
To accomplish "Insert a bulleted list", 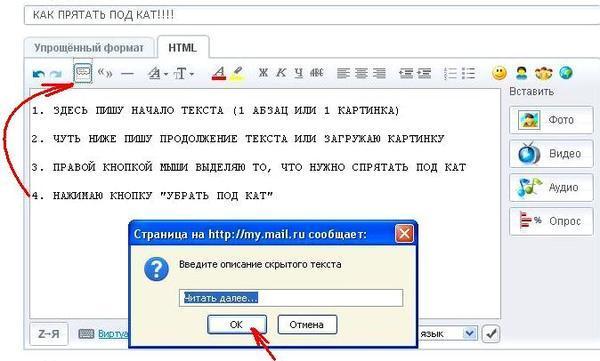I will [x=468, y=73].
